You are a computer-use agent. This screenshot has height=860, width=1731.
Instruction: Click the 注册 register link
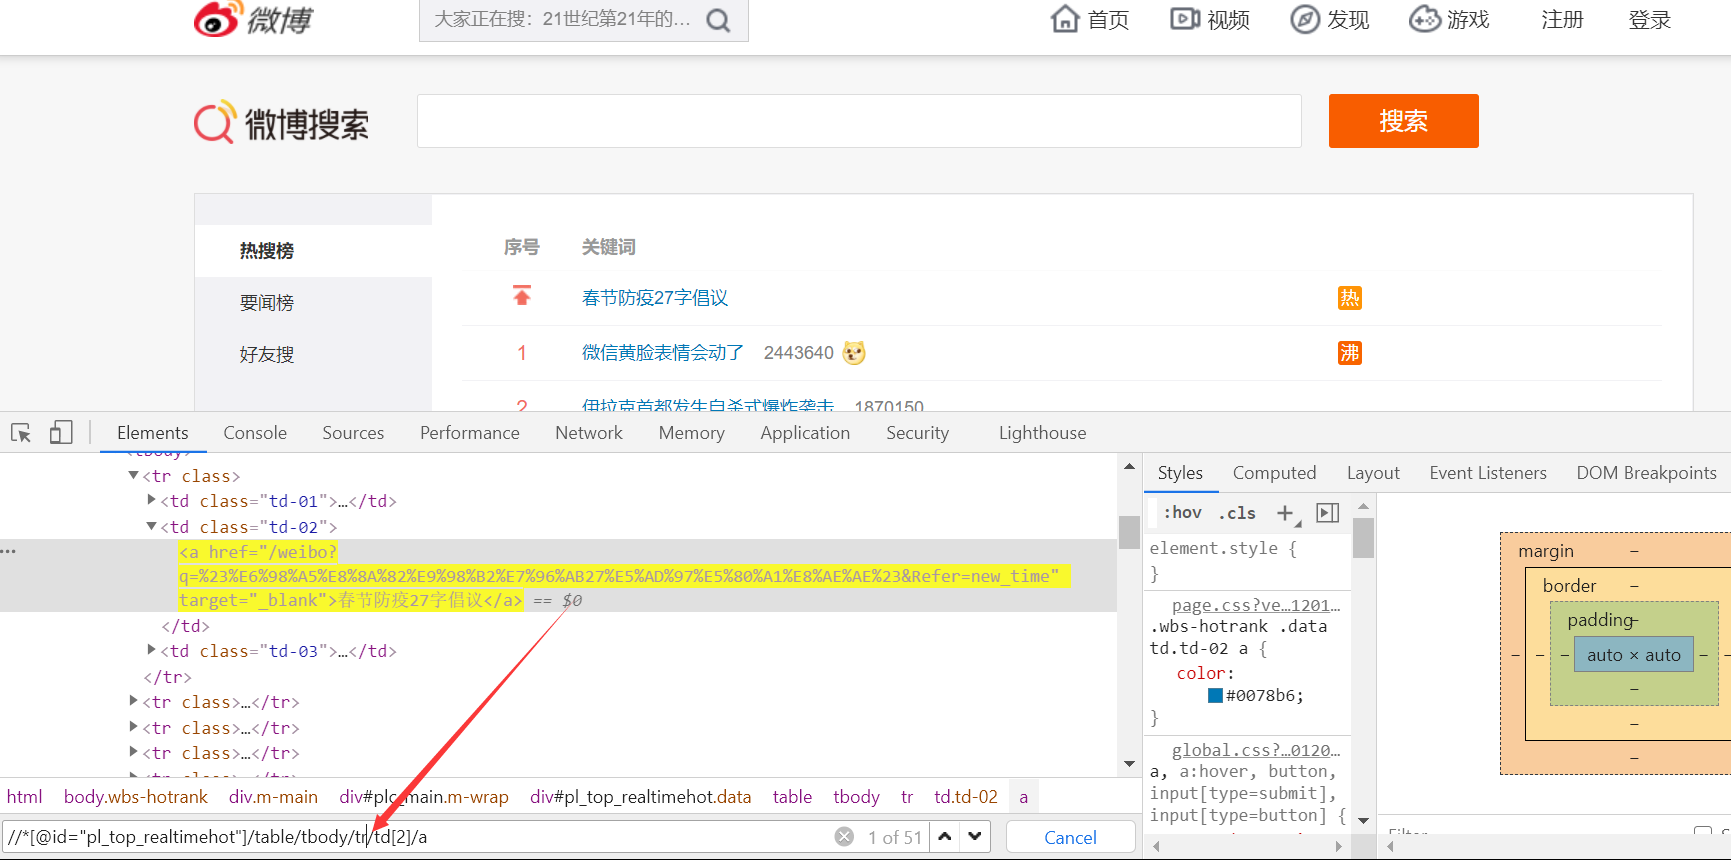(1562, 20)
